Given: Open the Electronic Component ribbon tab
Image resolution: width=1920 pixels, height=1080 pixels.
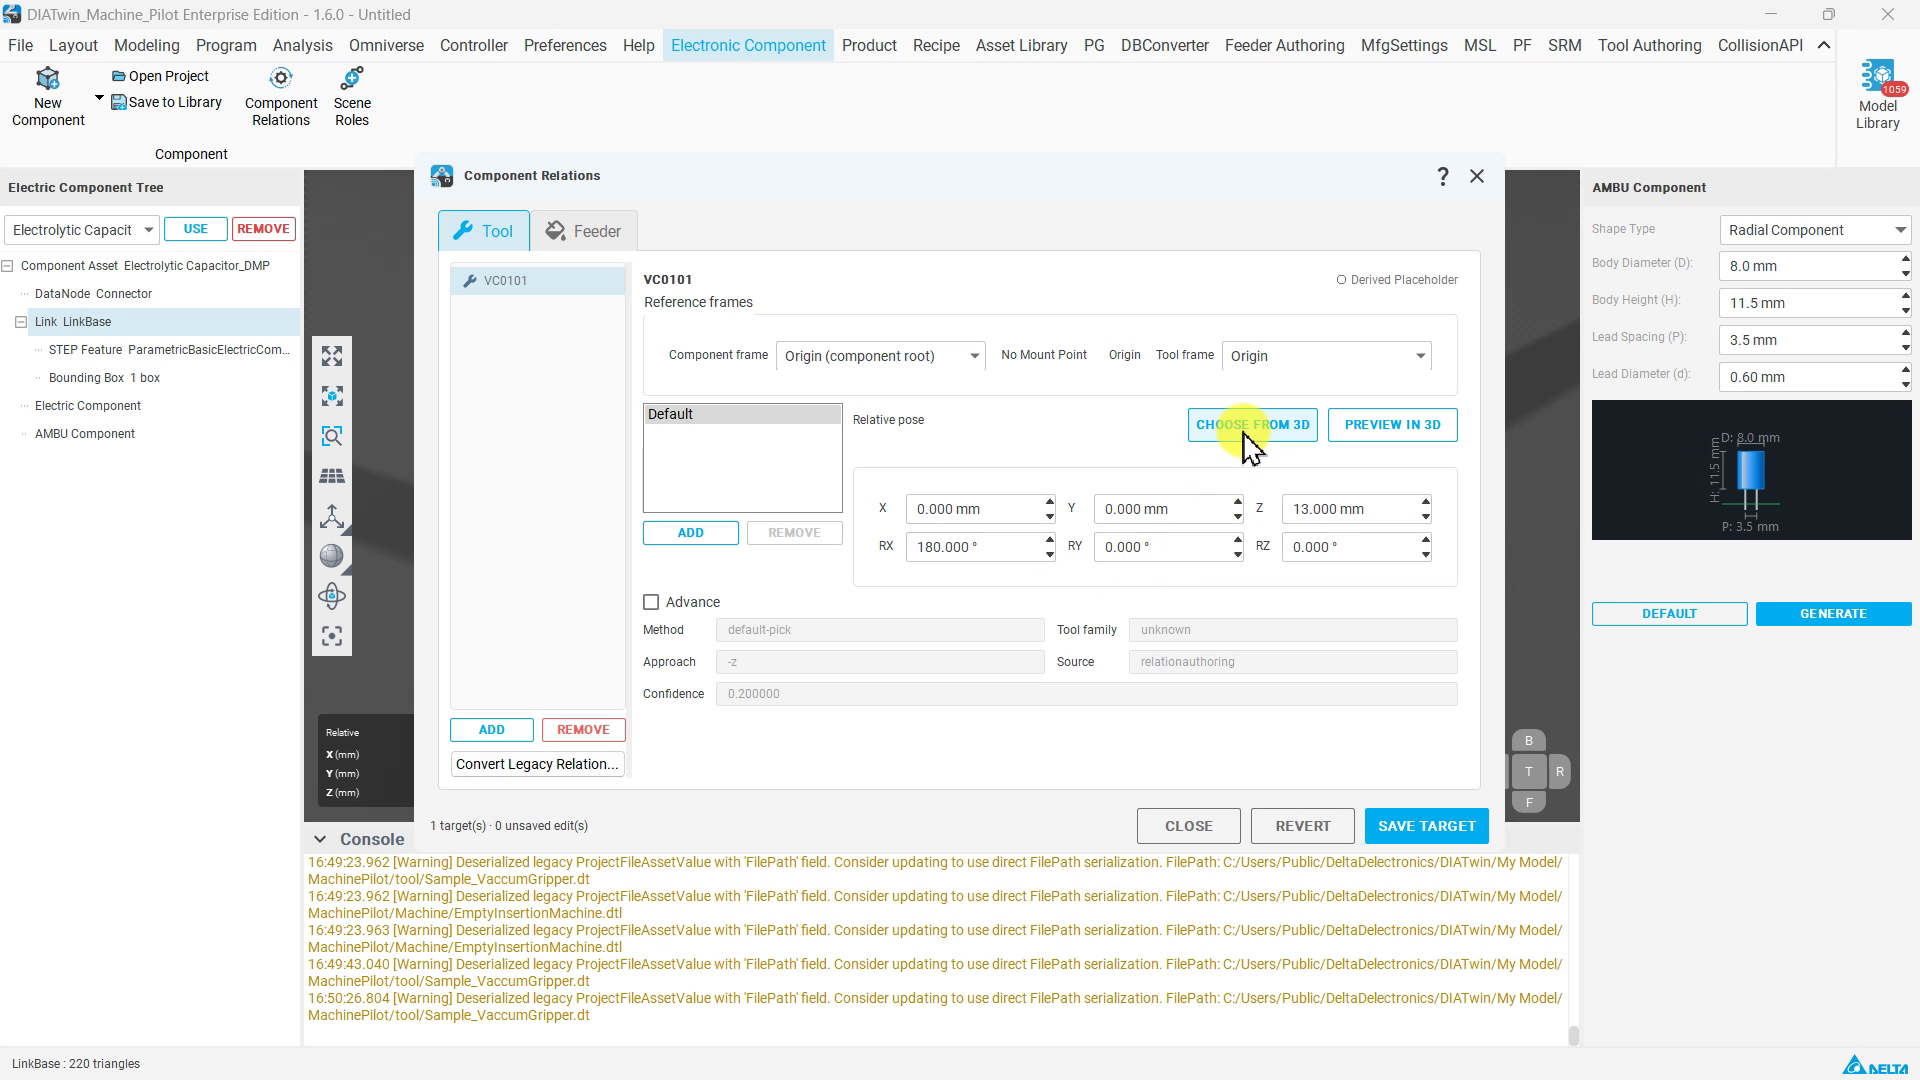Looking at the screenshot, I should (748, 46).
